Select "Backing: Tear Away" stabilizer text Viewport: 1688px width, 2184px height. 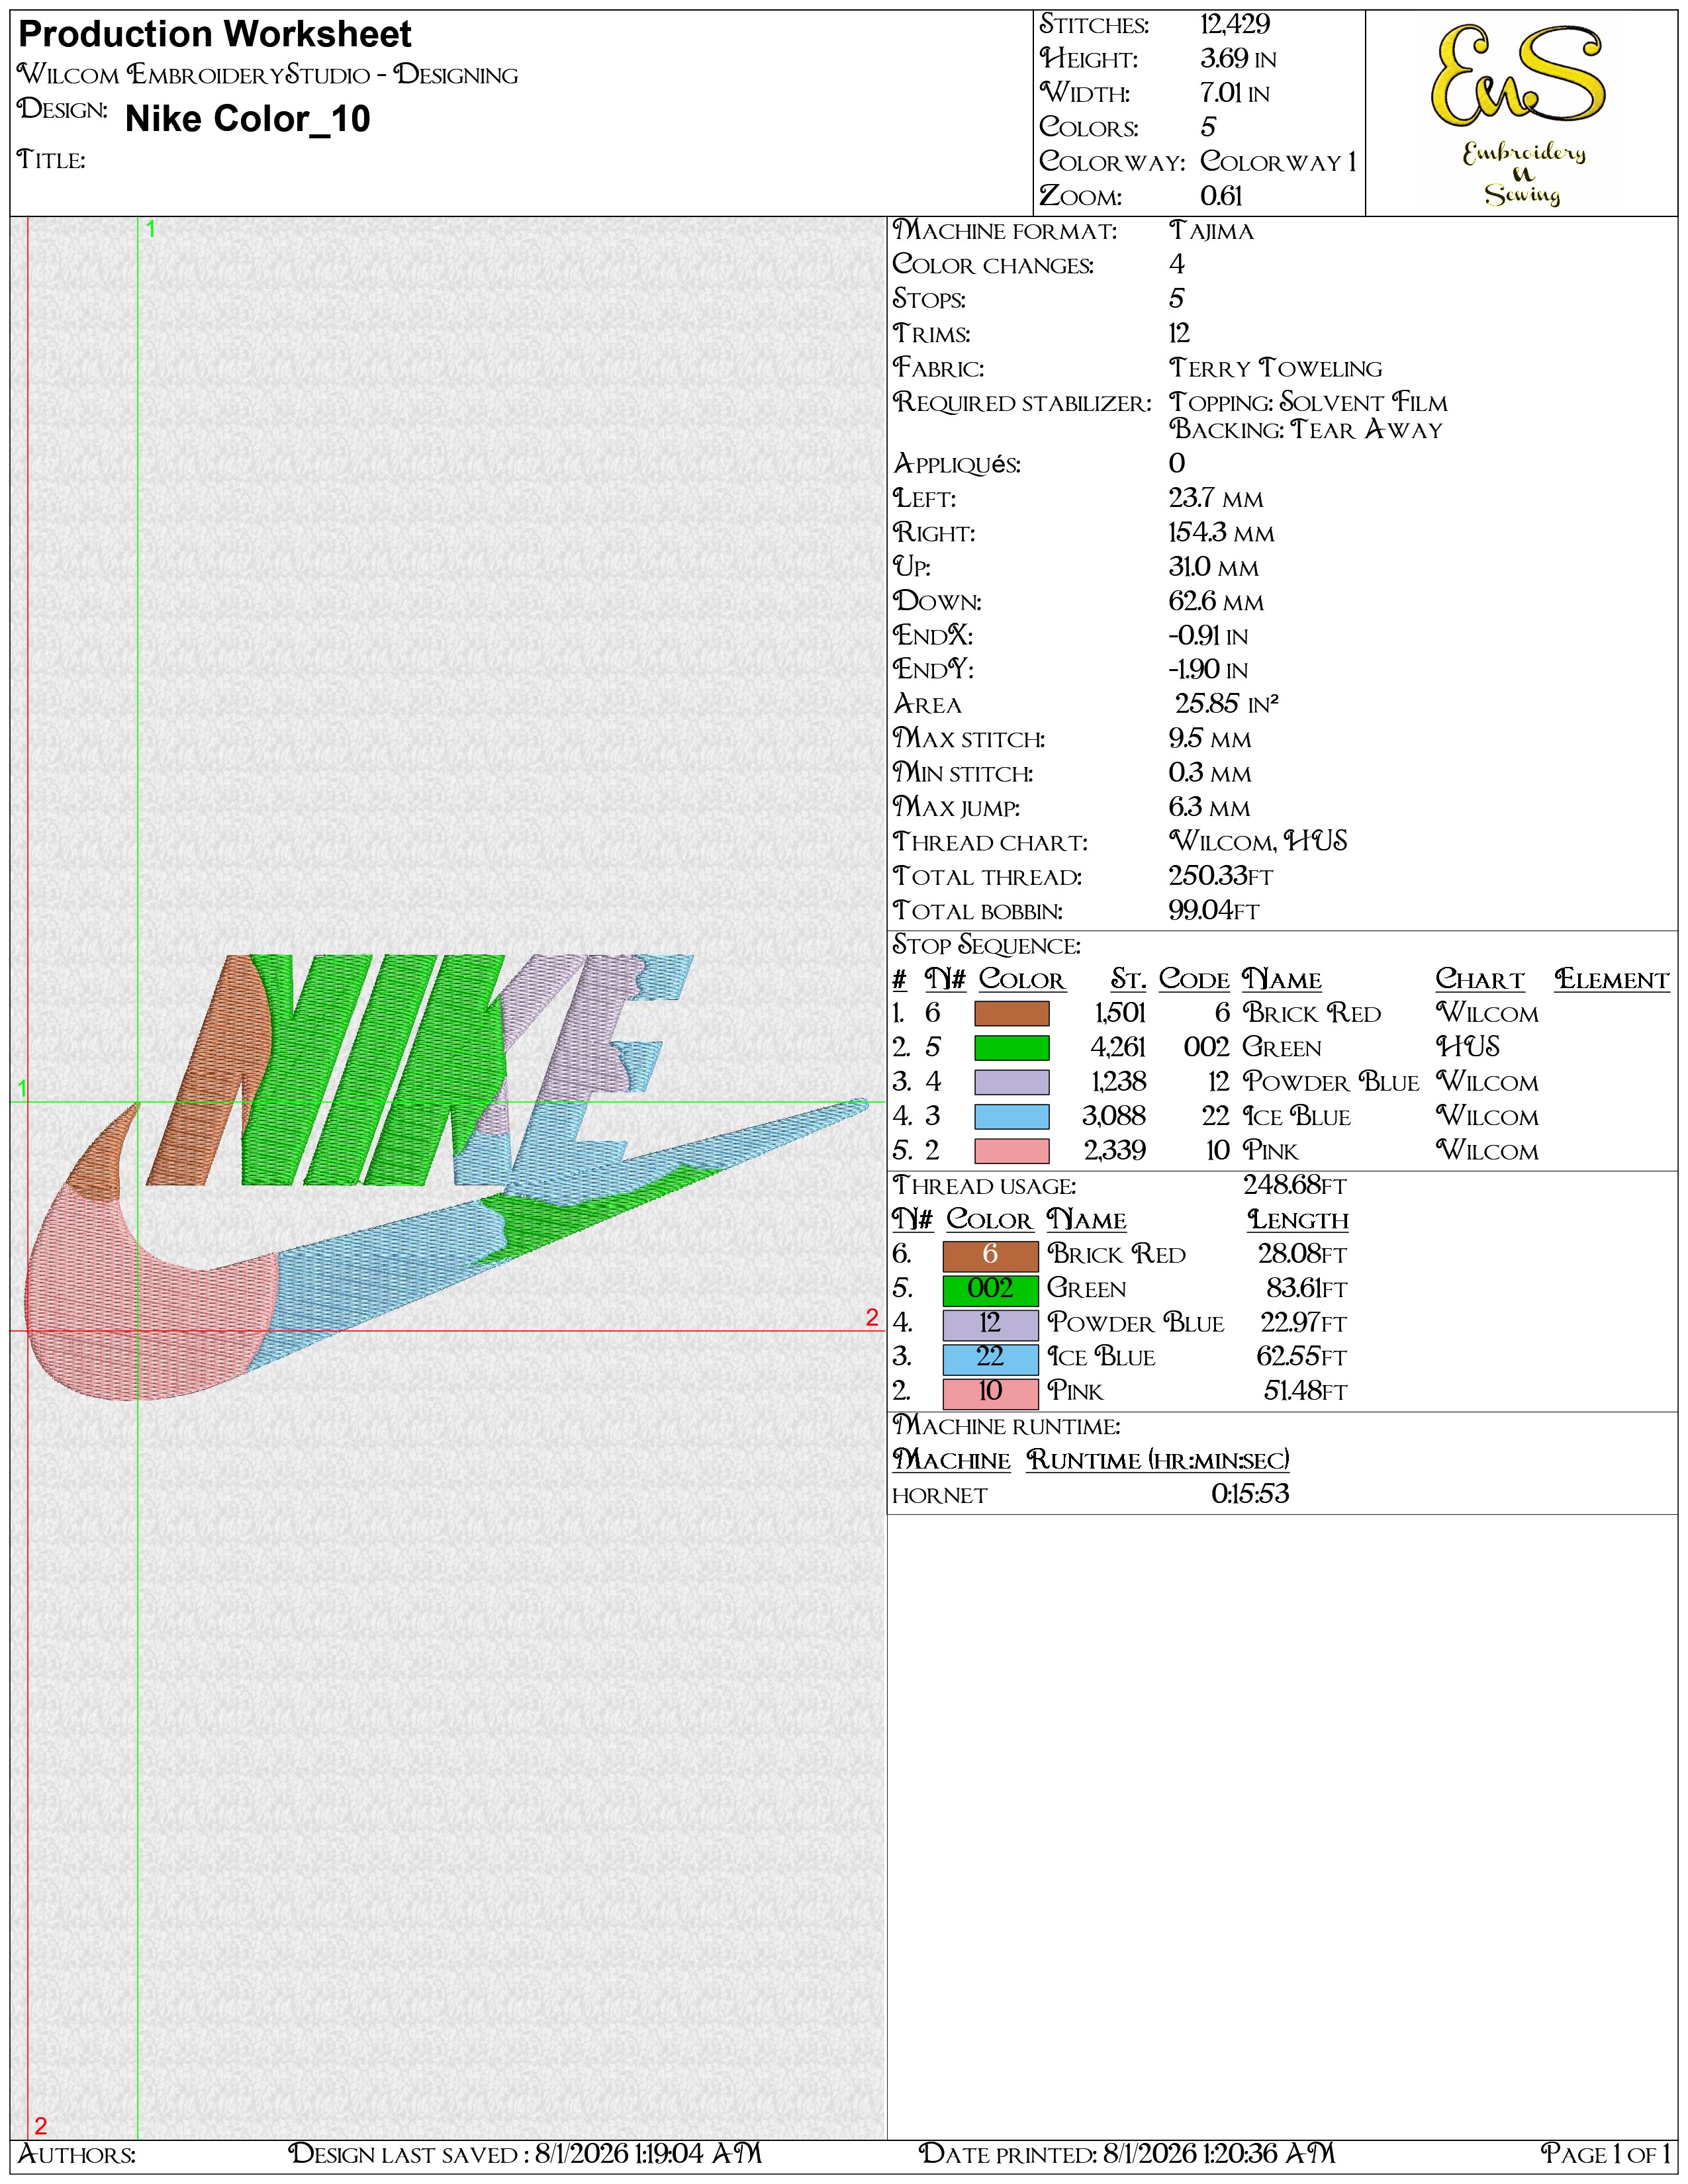pyautogui.click(x=1306, y=429)
